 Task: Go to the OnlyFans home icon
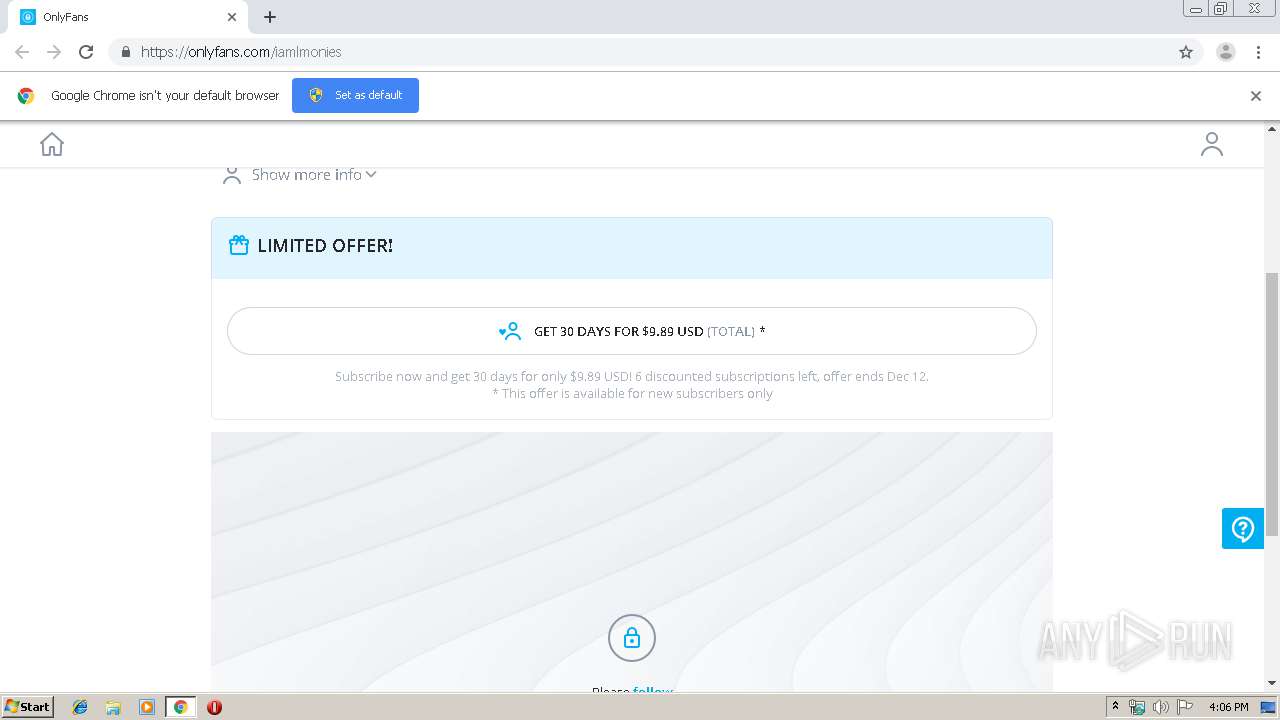[52, 145]
